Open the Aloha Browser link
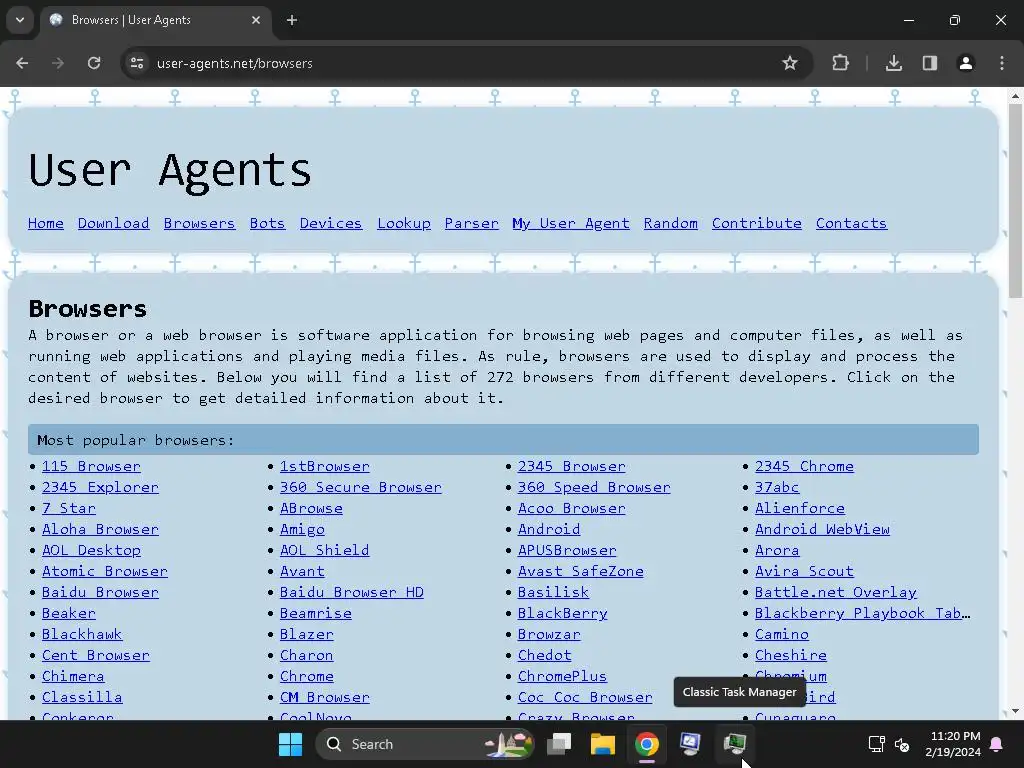Image resolution: width=1024 pixels, height=768 pixels. pos(100,529)
